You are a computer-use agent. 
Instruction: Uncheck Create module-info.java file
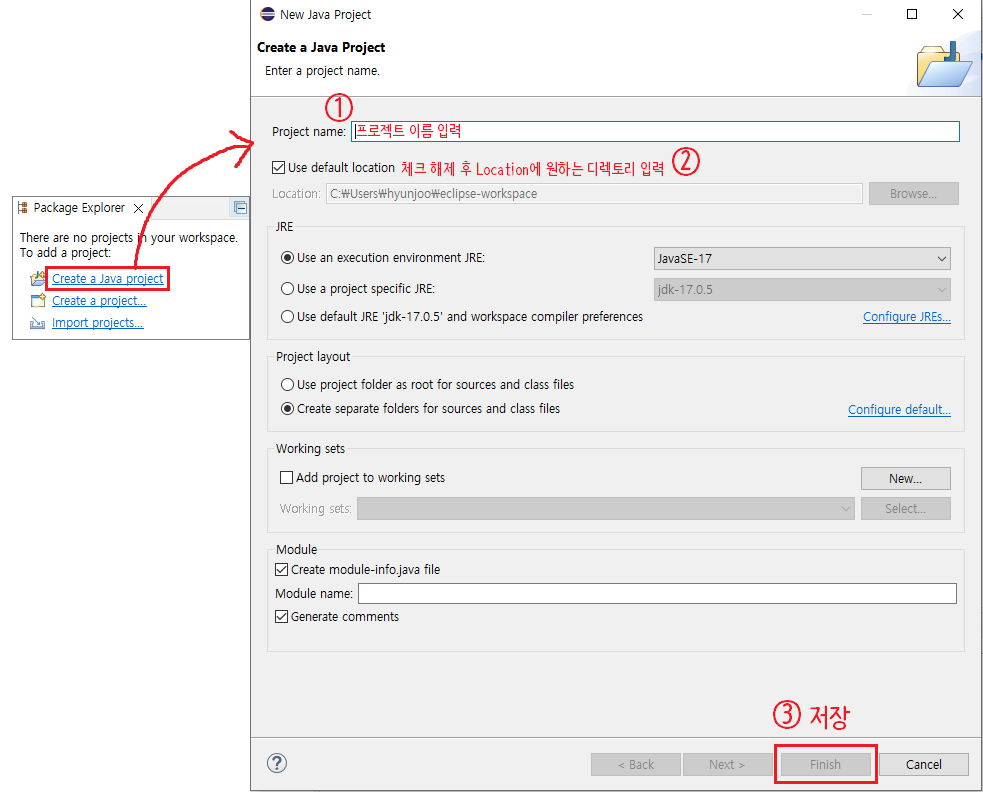click(281, 569)
